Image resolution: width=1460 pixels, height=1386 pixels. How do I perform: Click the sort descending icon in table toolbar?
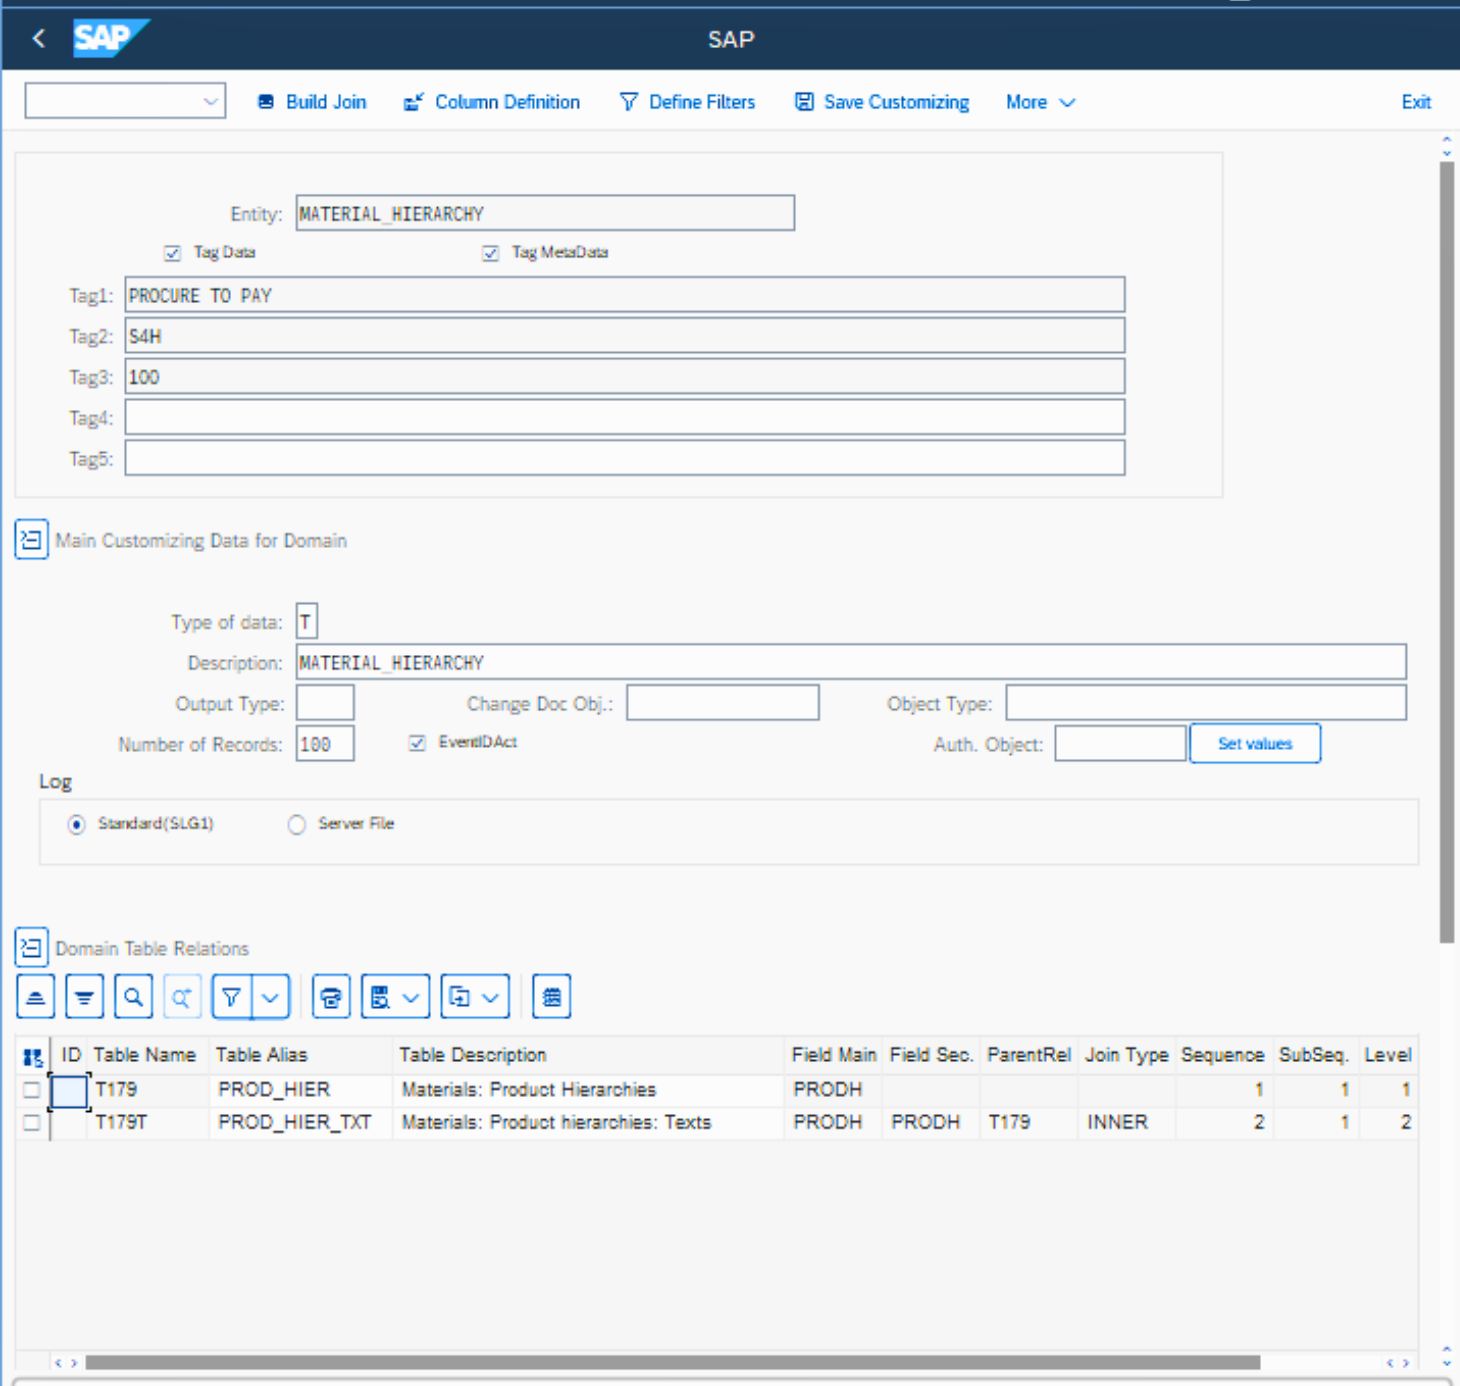click(x=84, y=997)
